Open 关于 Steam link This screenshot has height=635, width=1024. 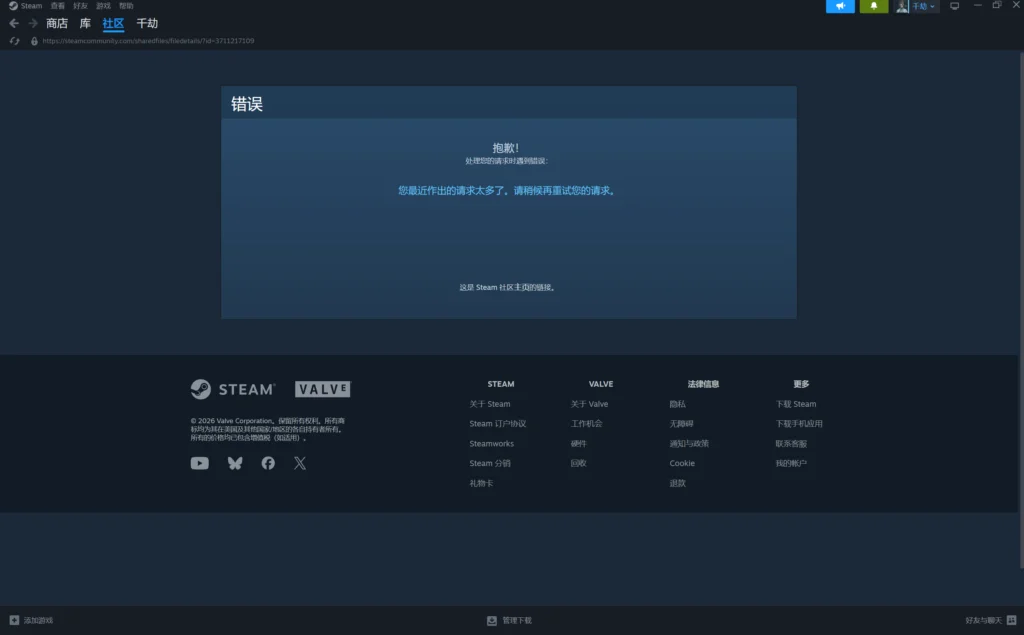[490, 404]
